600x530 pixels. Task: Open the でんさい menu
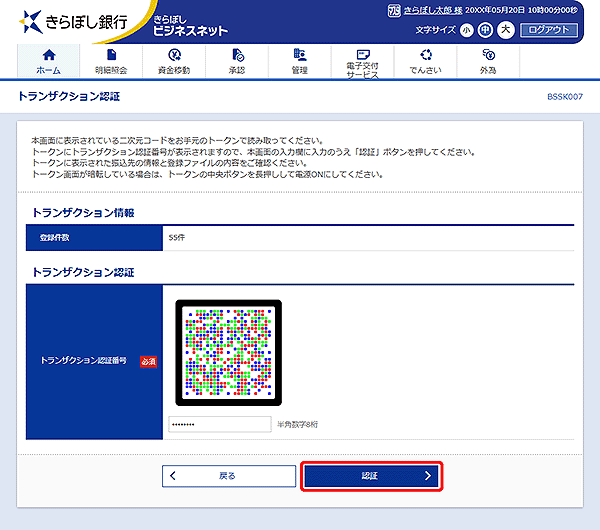pyautogui.click(x=425, y=61)
